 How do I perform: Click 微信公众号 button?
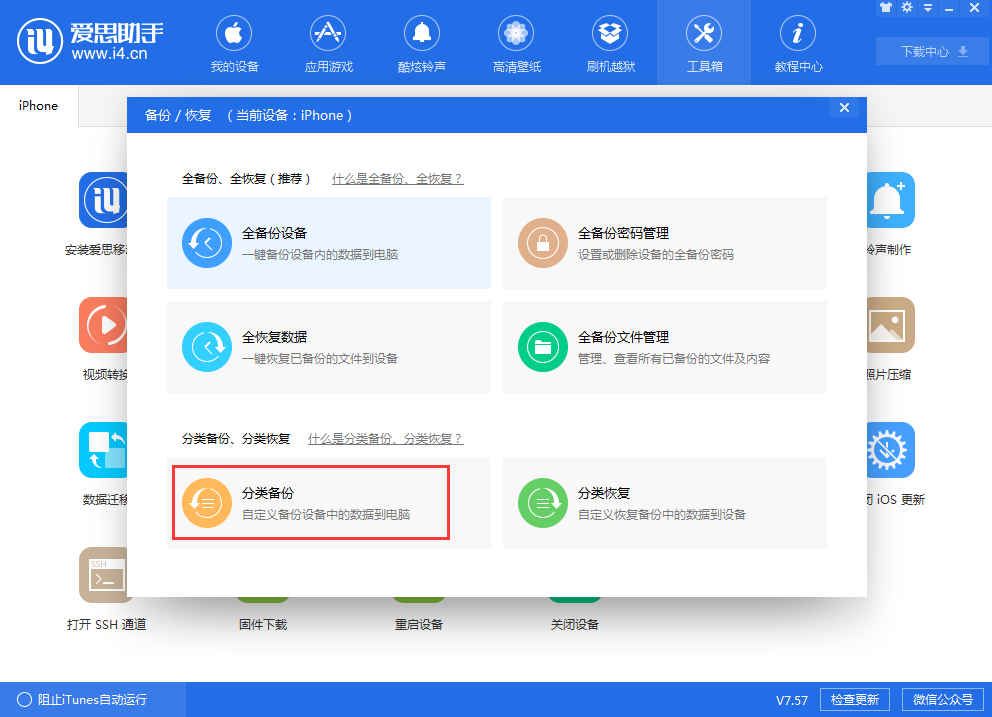click(943, 699)
